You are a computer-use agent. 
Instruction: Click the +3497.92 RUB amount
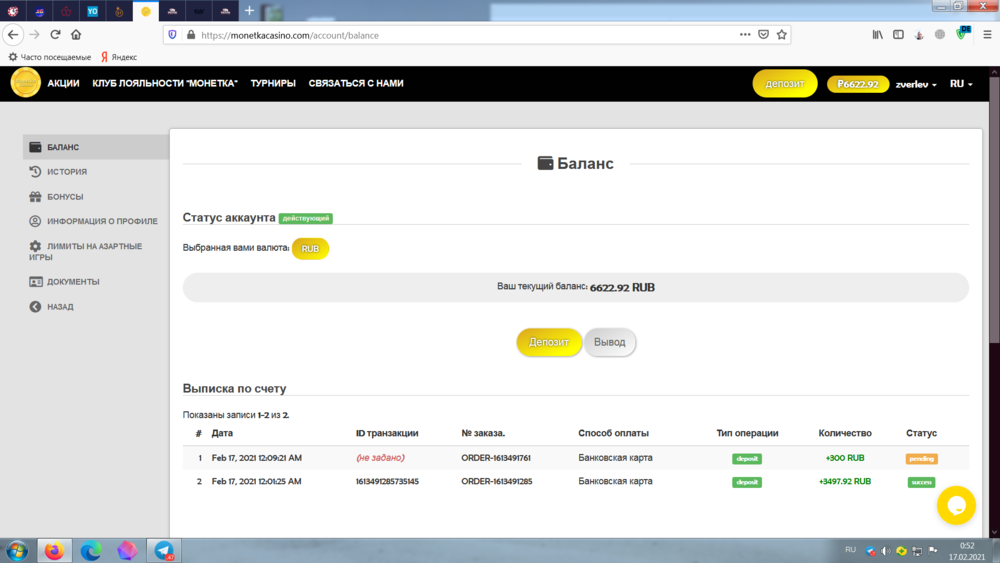pyautogui.click(x=844, y=481)
